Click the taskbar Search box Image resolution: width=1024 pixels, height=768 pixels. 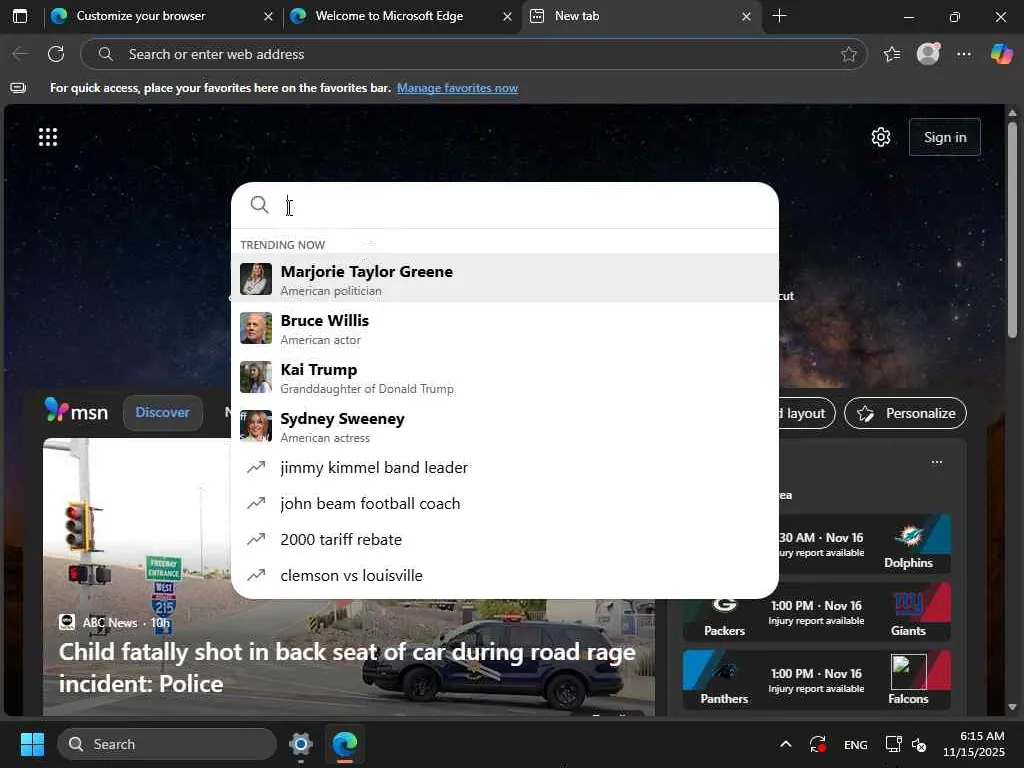(x=167, y=744)
